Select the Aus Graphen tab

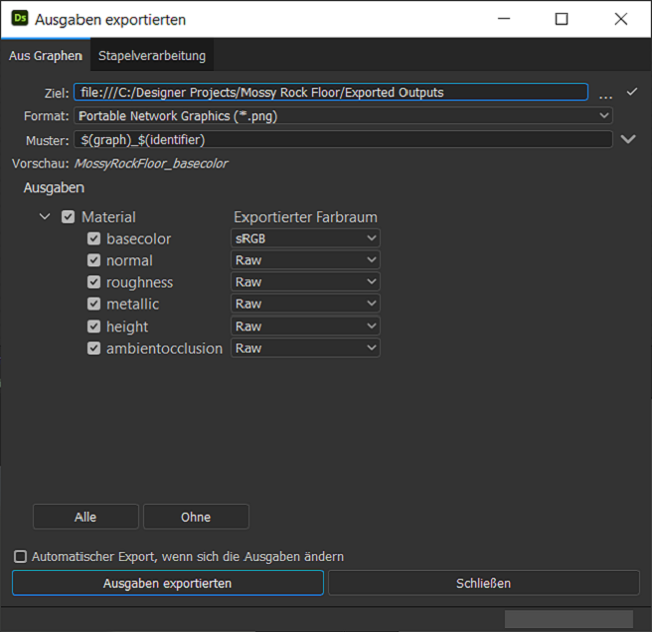[x=45, y=56]
